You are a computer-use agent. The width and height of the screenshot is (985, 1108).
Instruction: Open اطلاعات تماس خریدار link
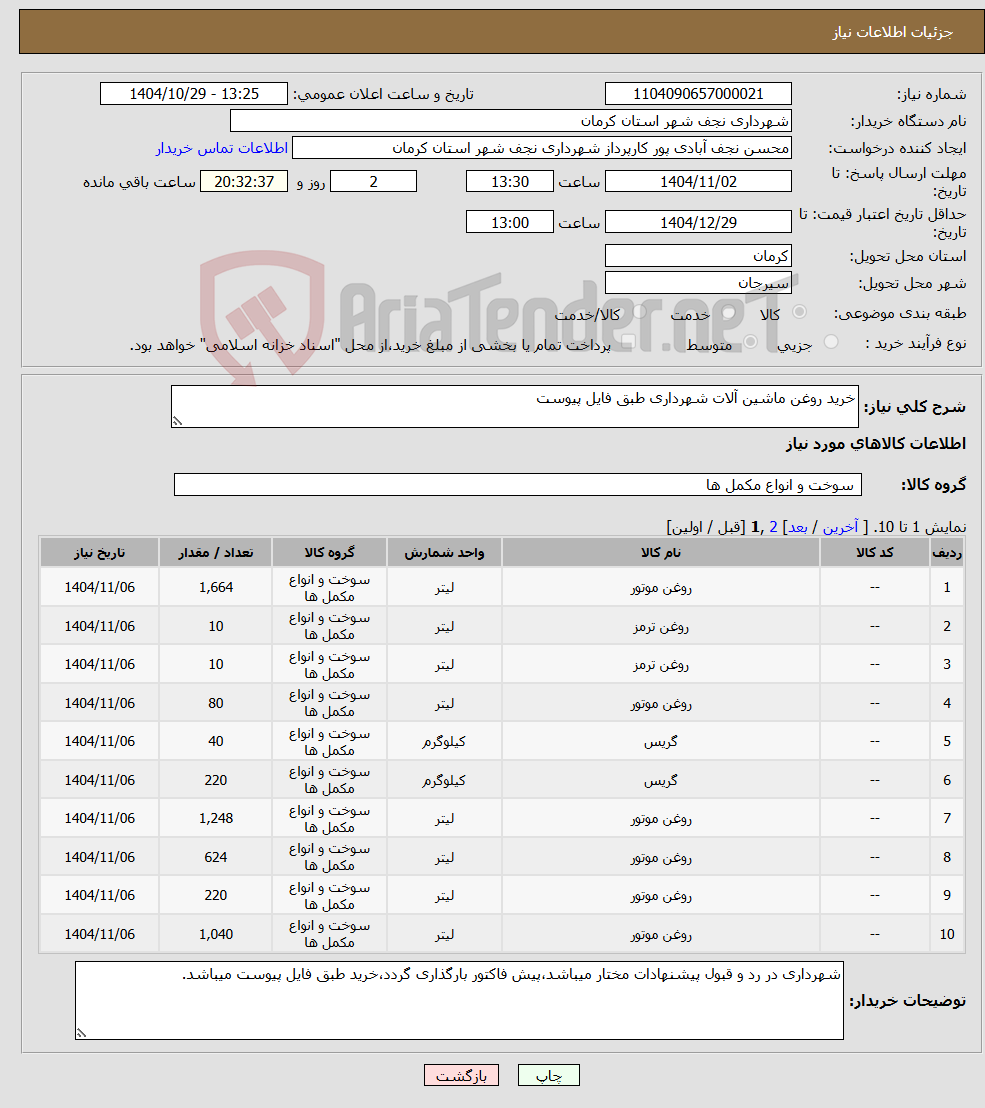click(x=222, y=148)
